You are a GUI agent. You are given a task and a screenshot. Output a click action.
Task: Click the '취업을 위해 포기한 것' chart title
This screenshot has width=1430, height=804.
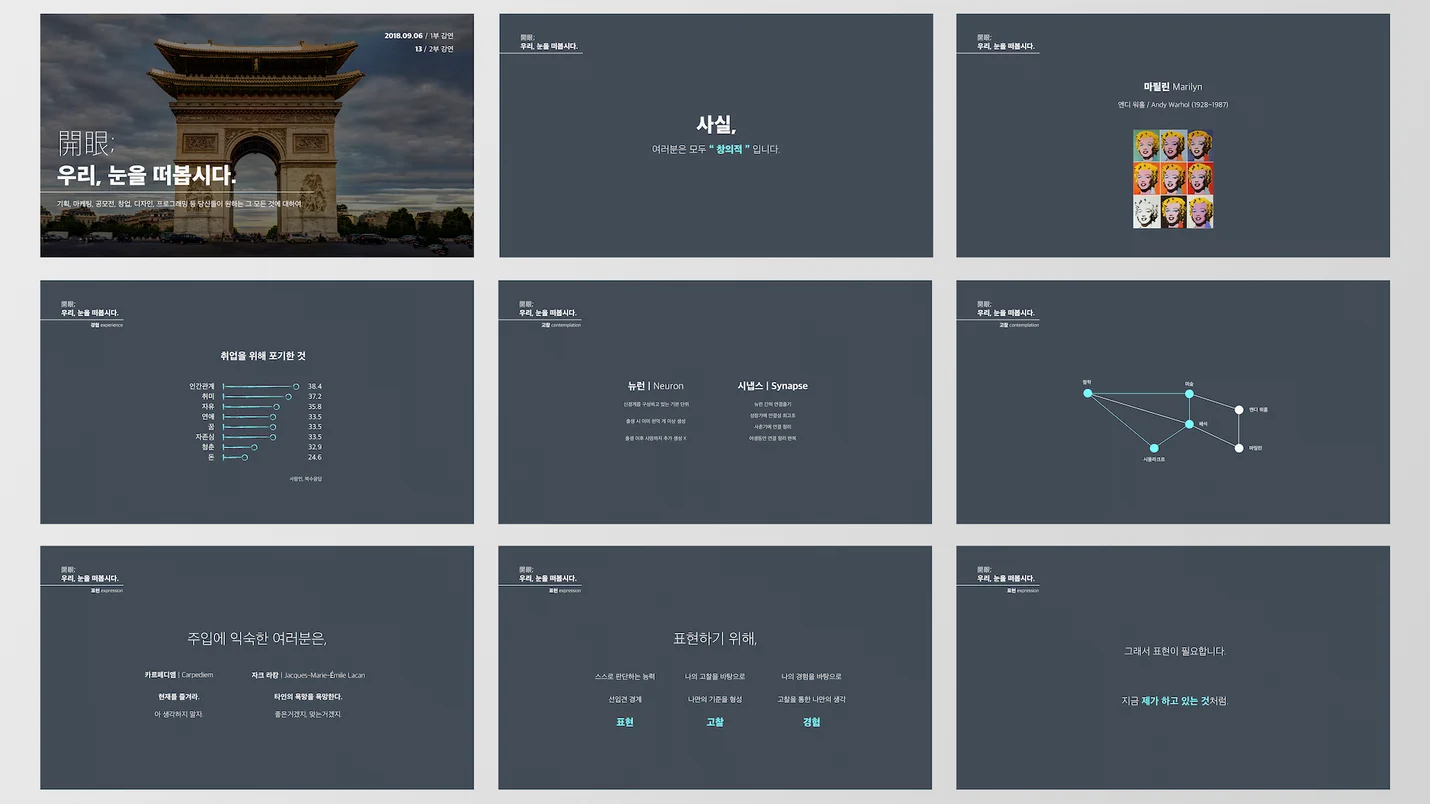pos(263,356)
